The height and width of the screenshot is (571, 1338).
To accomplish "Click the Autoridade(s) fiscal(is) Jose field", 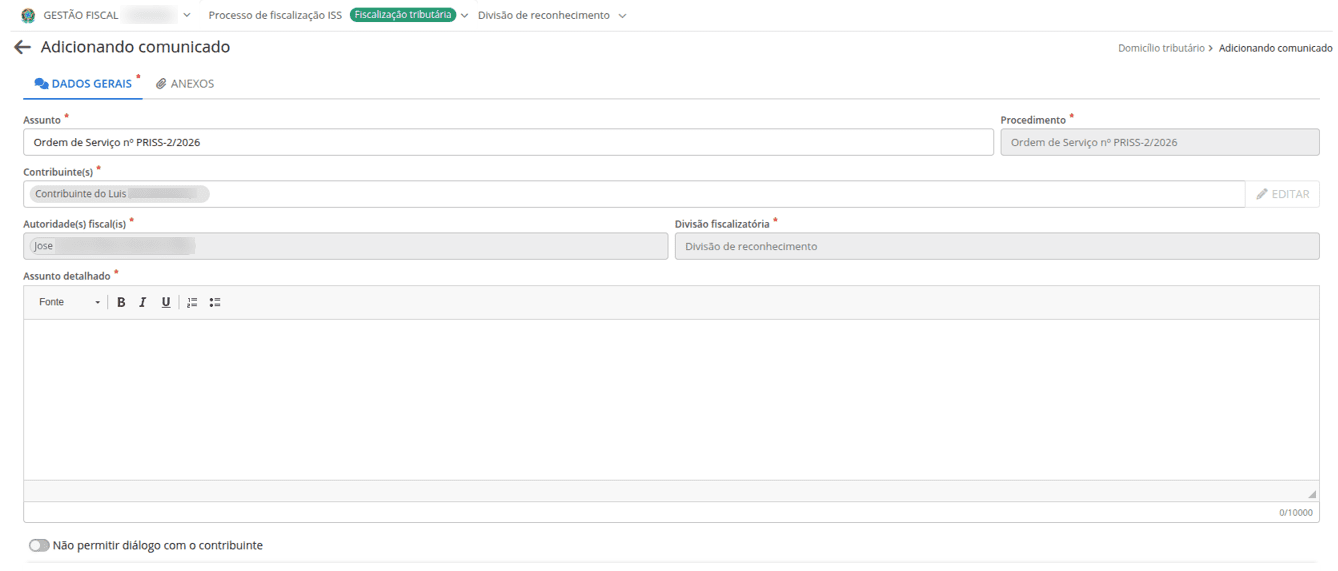I will pos(345,246).
